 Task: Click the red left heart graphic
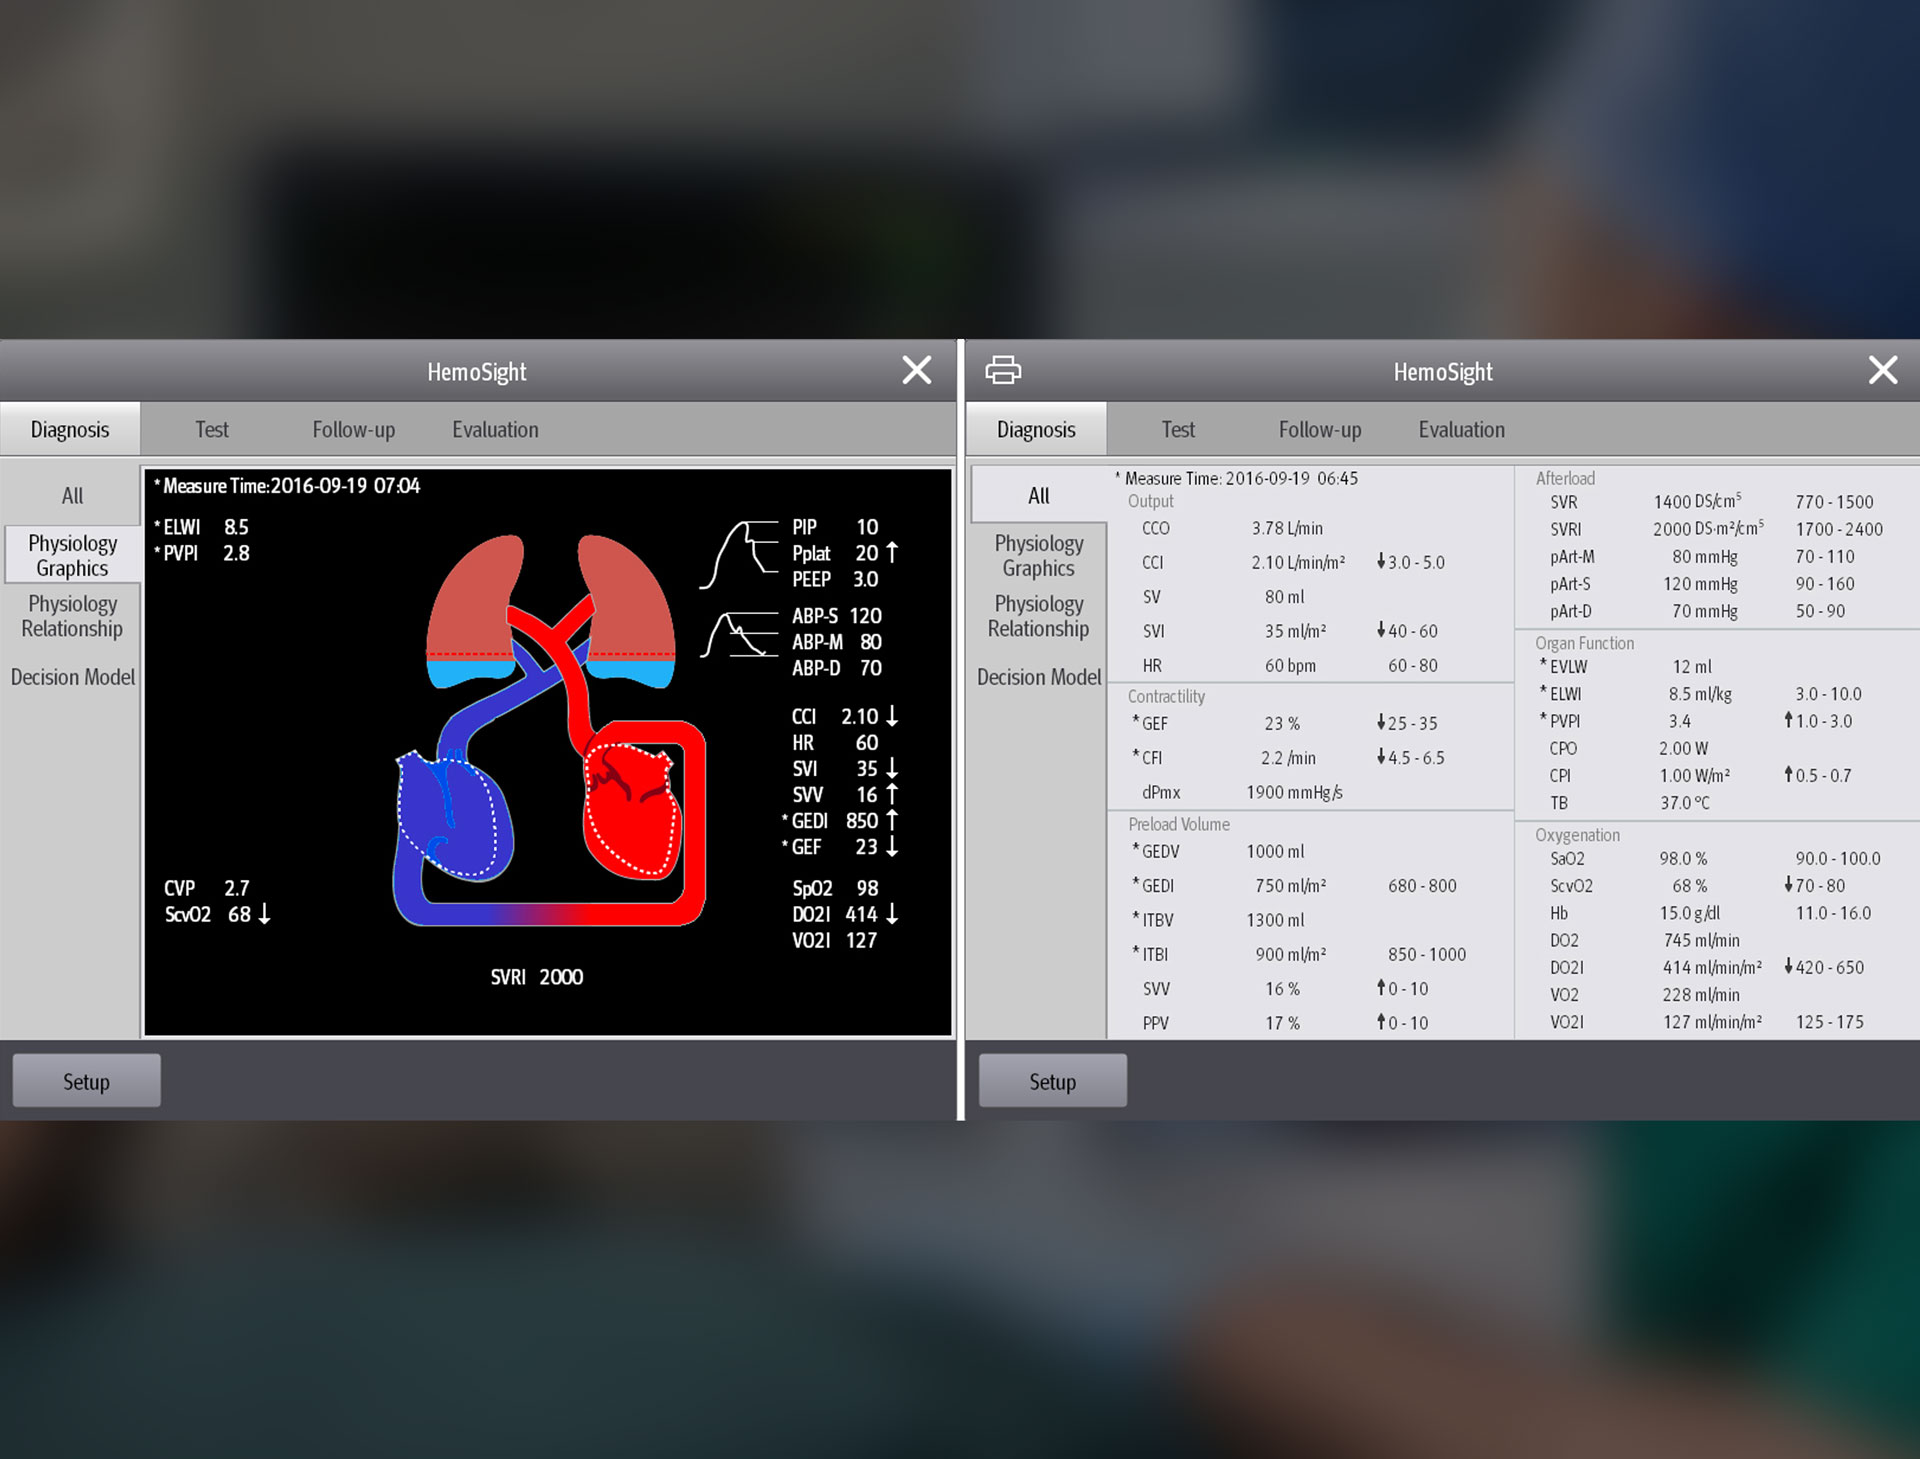point(632,812)
